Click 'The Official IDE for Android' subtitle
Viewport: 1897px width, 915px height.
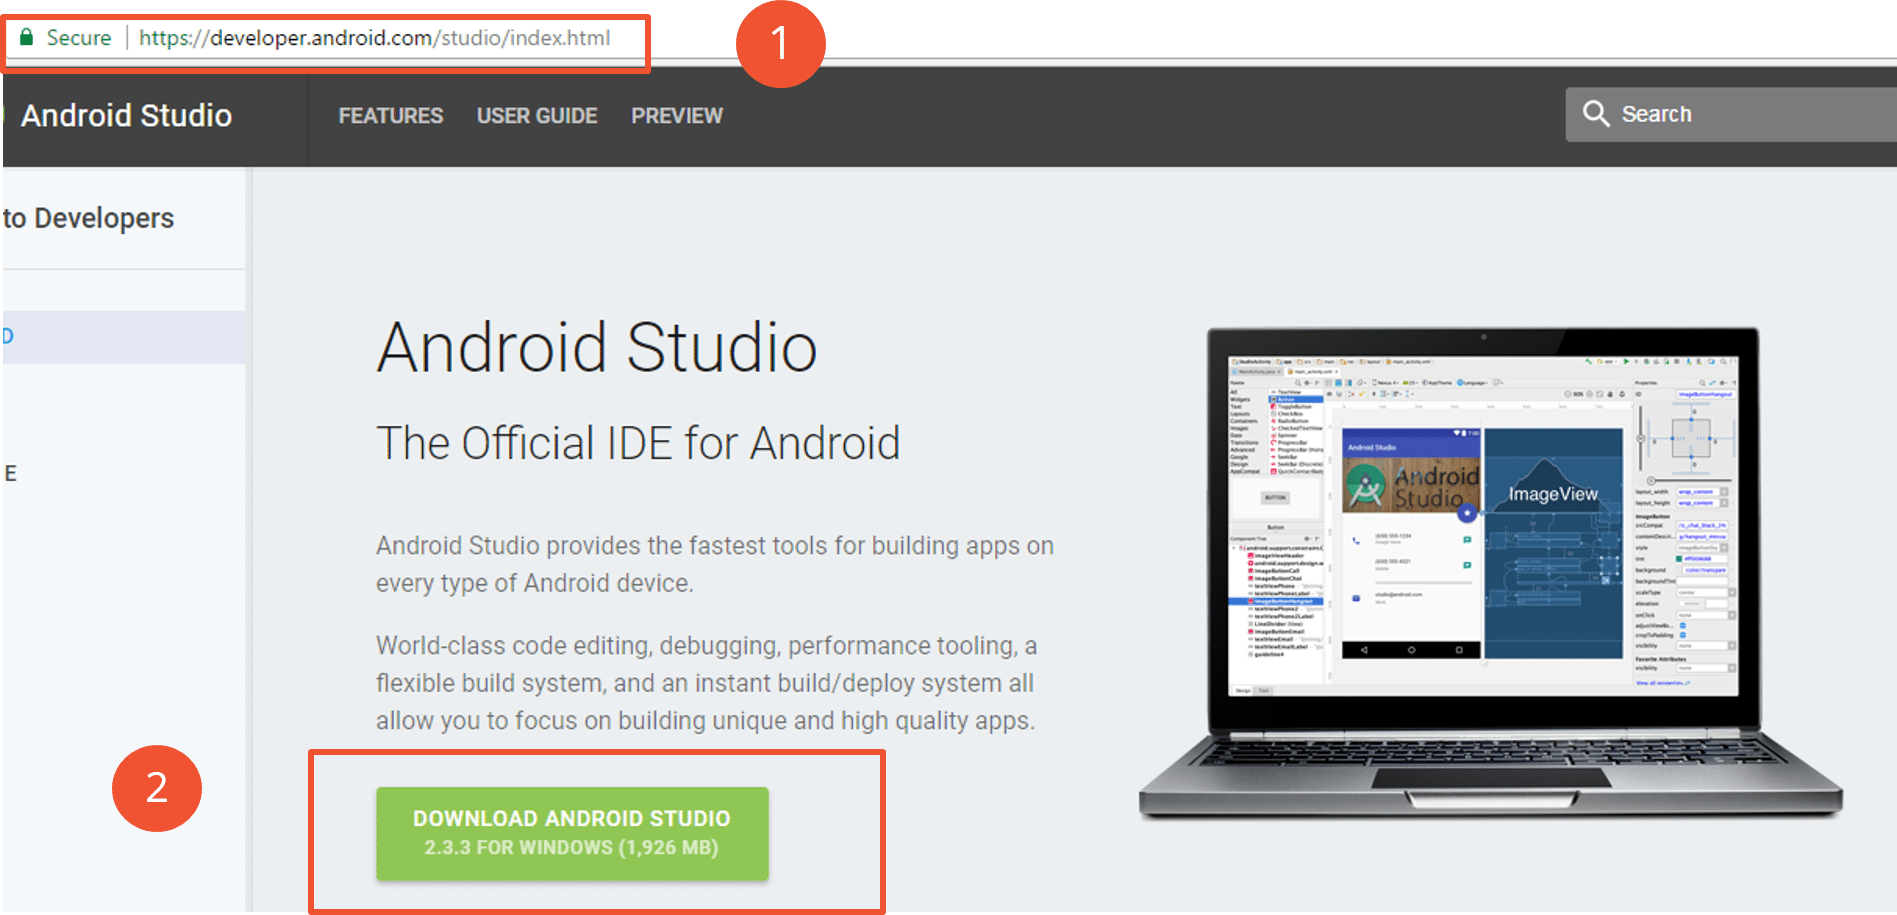[638, 443]
